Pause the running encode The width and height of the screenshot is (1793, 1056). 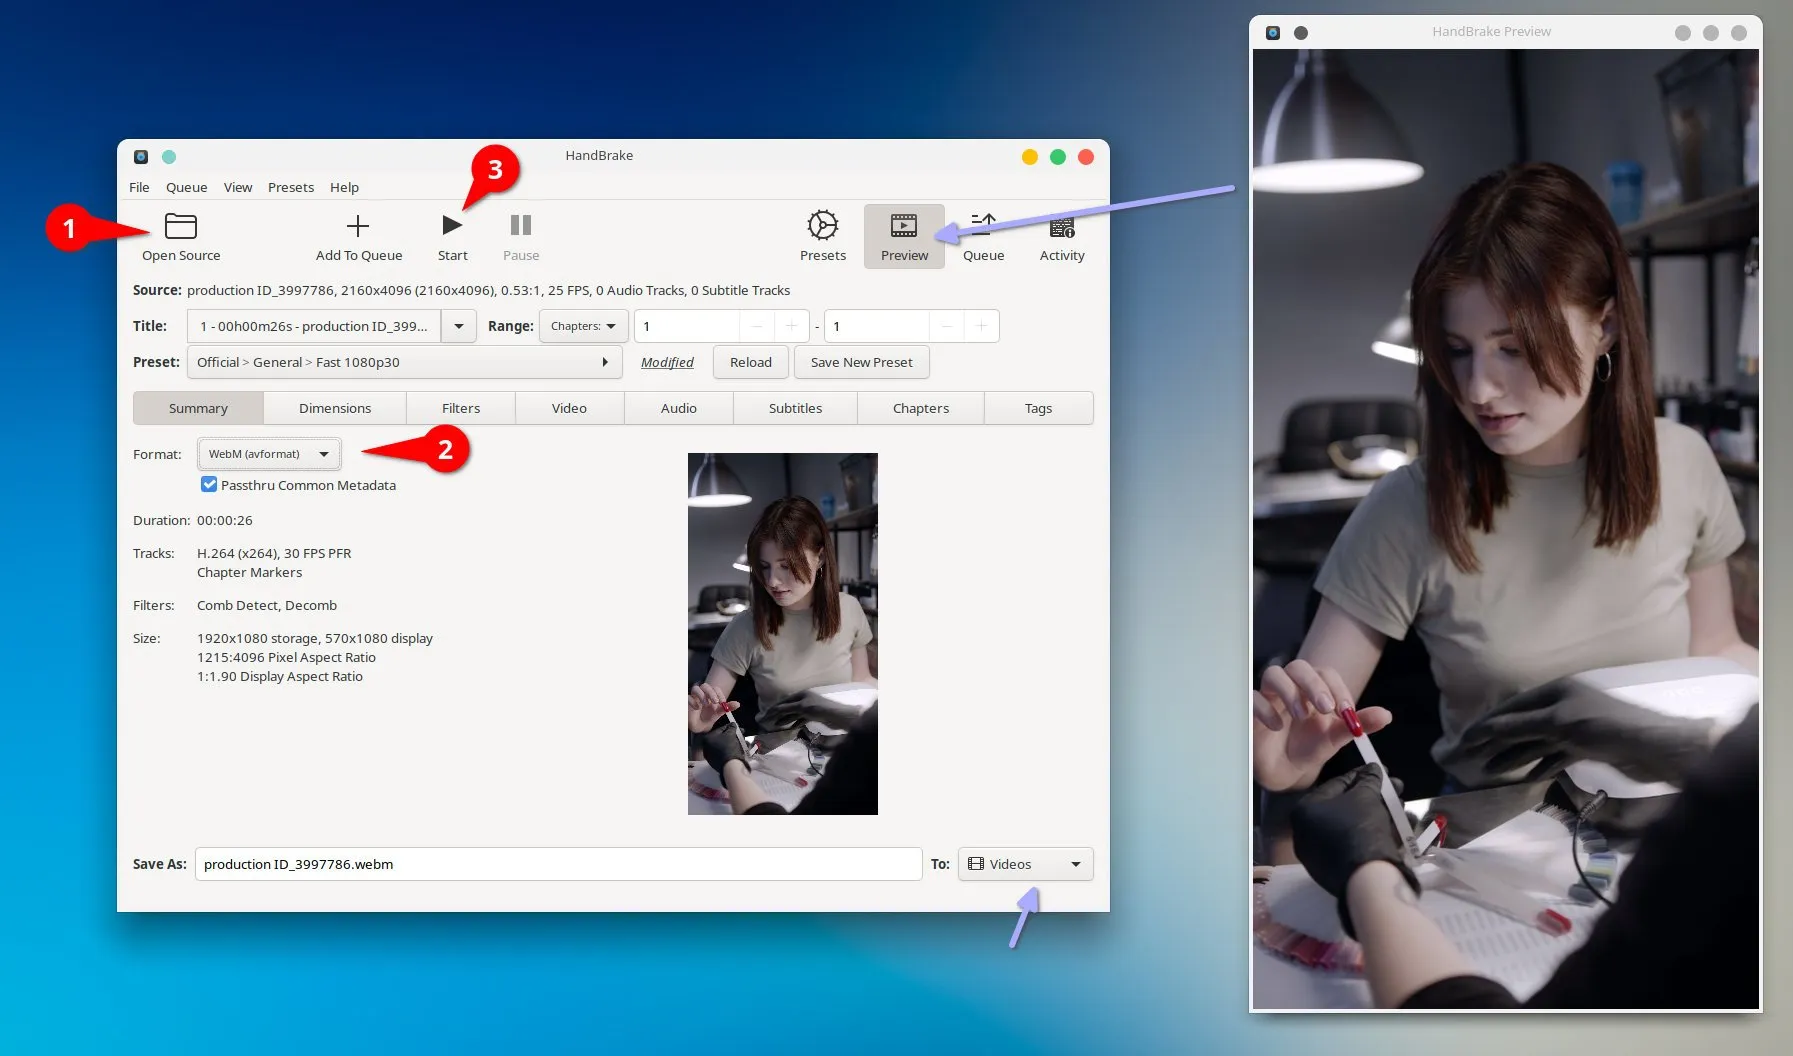[520, 236]
